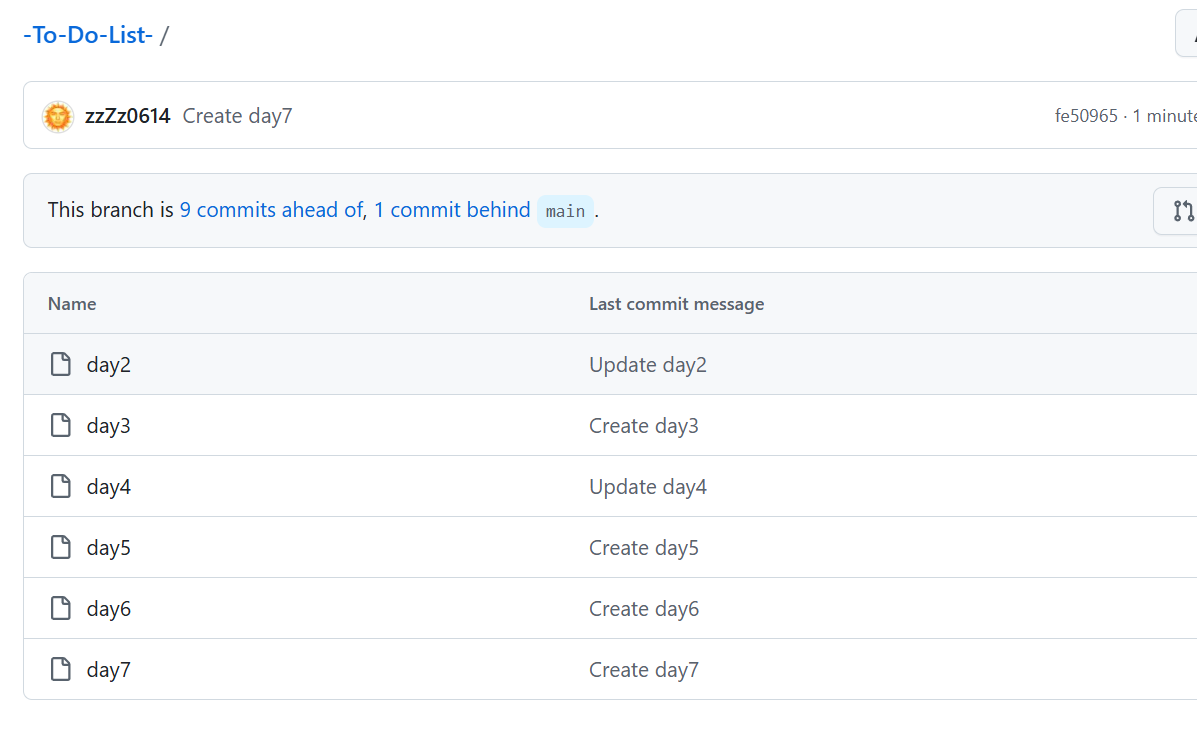
Task: Open the "Create day7" latest commit message
Action: coord(238,116)
